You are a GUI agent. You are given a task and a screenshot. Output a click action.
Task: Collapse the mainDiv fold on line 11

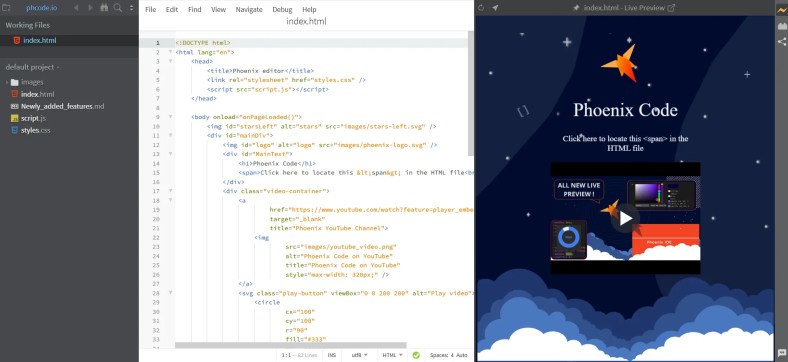tap(170, 136)
